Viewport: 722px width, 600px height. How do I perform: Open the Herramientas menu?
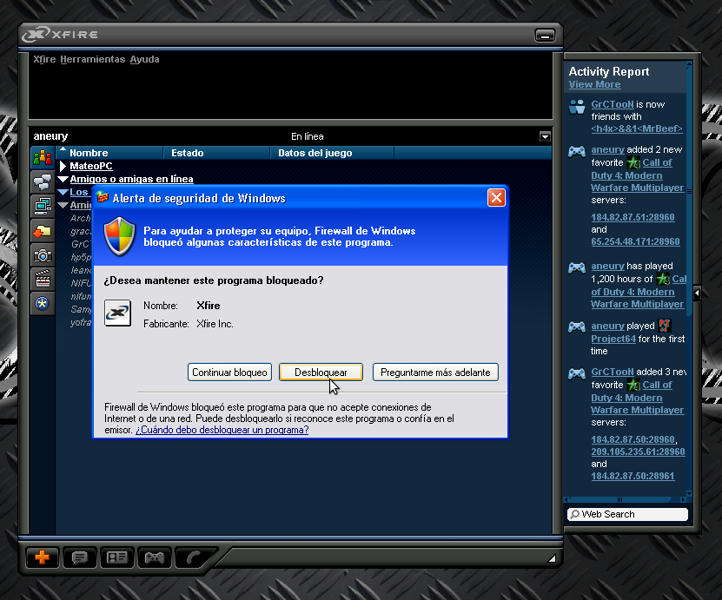tap(93, 59)
